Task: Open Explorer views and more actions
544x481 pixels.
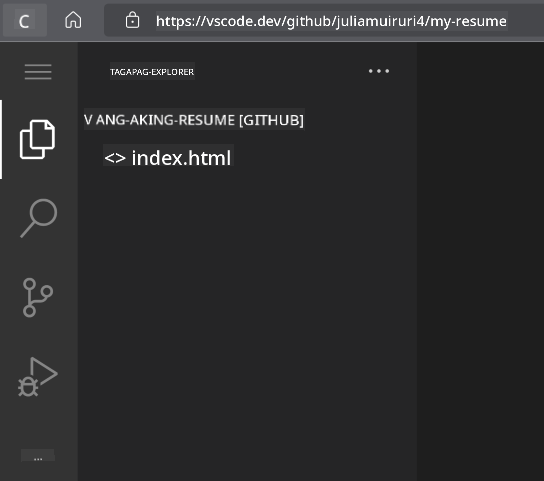Action: click(379, 71)
